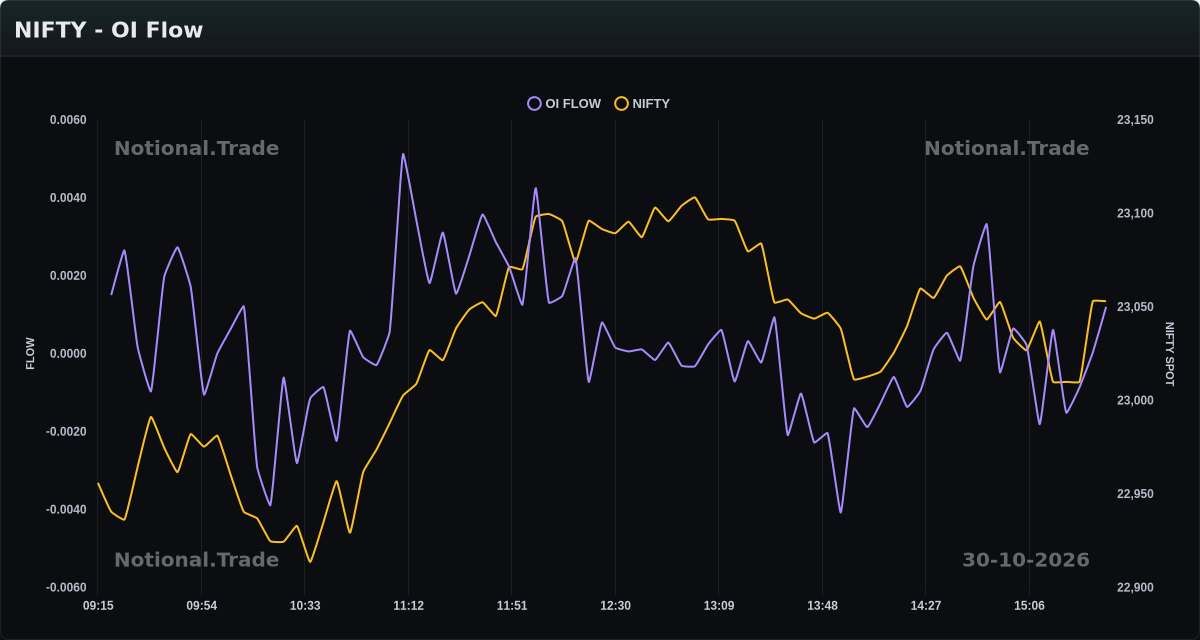This screenshot has width=1200, height=640.
Task: Click the 0.0020 flow axis value
Action: point(68,276)
